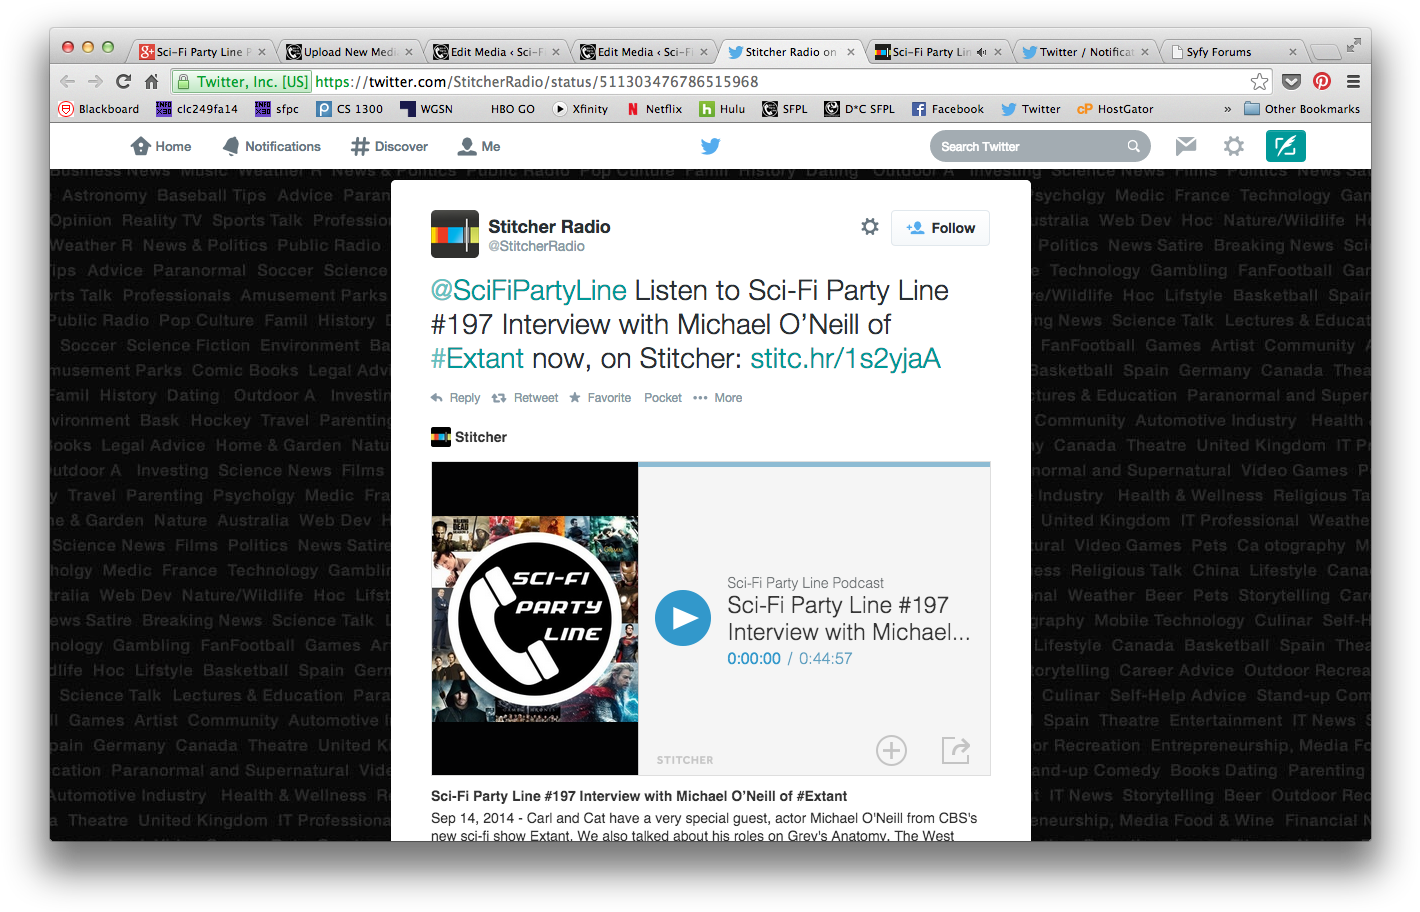Screen dimensions: 1420x912
Task: Follow Stitcher Radio
Action: coord(941,228)
